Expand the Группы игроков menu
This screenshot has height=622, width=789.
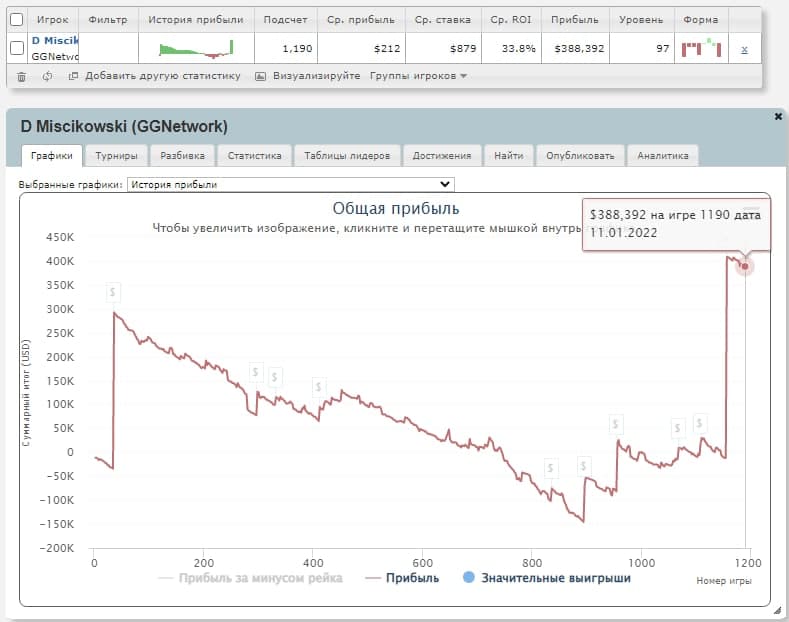(418, 76)
